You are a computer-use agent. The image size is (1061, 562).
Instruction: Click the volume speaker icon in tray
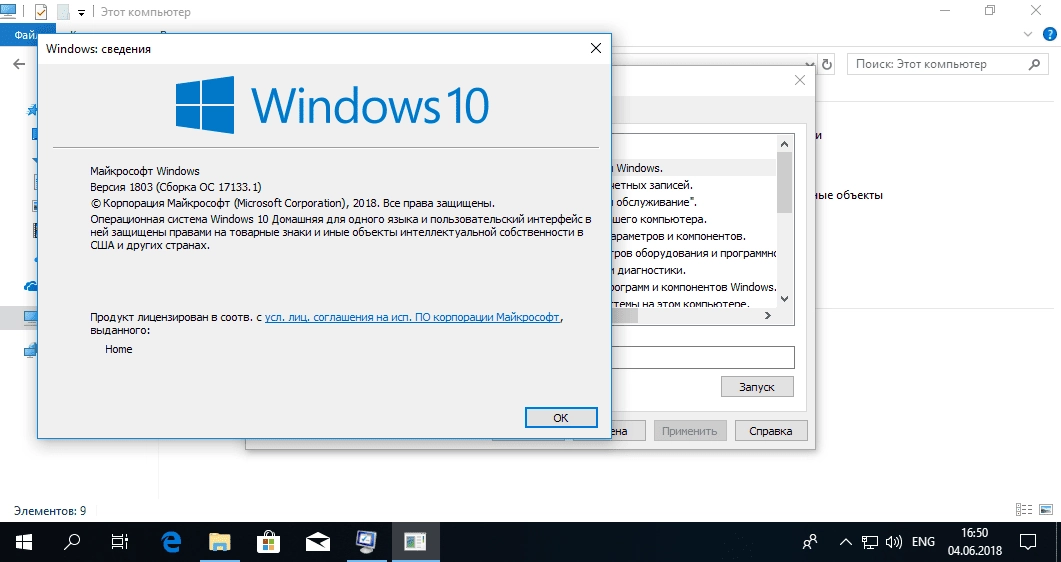tap(894, 542)
